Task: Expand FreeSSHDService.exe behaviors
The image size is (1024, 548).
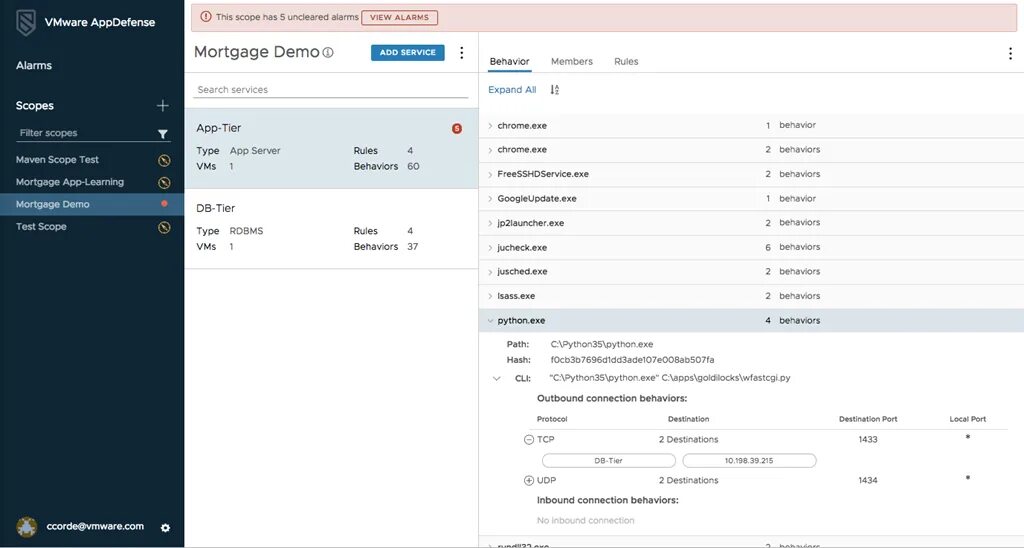Action: [490, 174]
